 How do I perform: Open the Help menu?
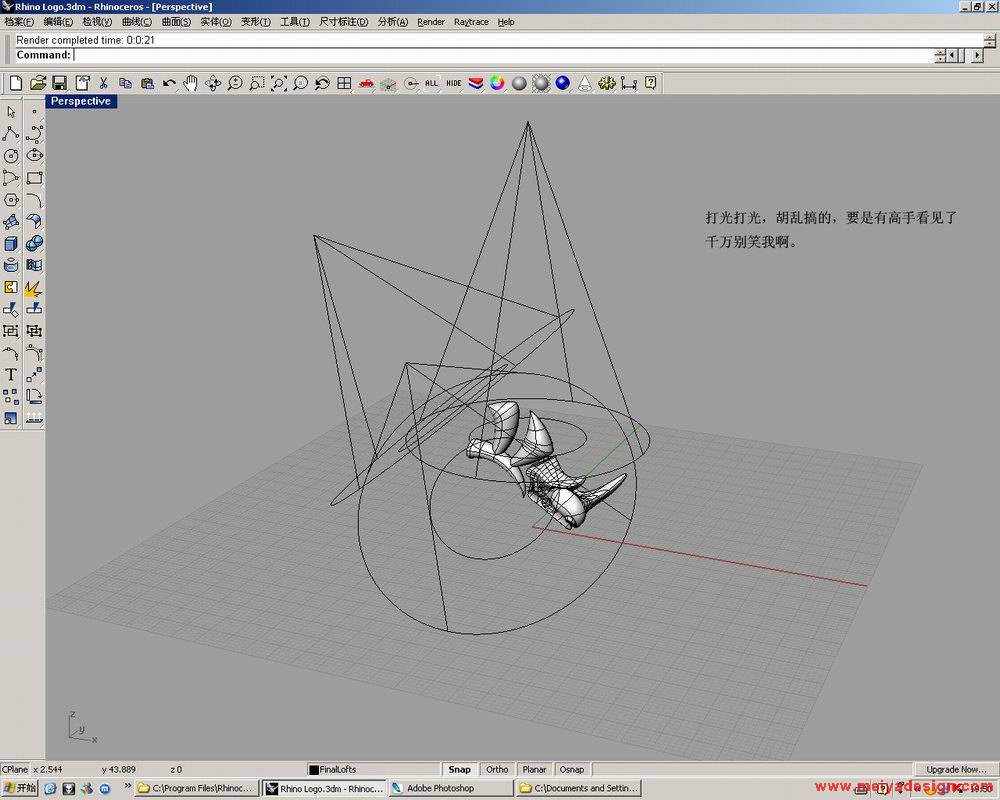(x=506, y=22)
